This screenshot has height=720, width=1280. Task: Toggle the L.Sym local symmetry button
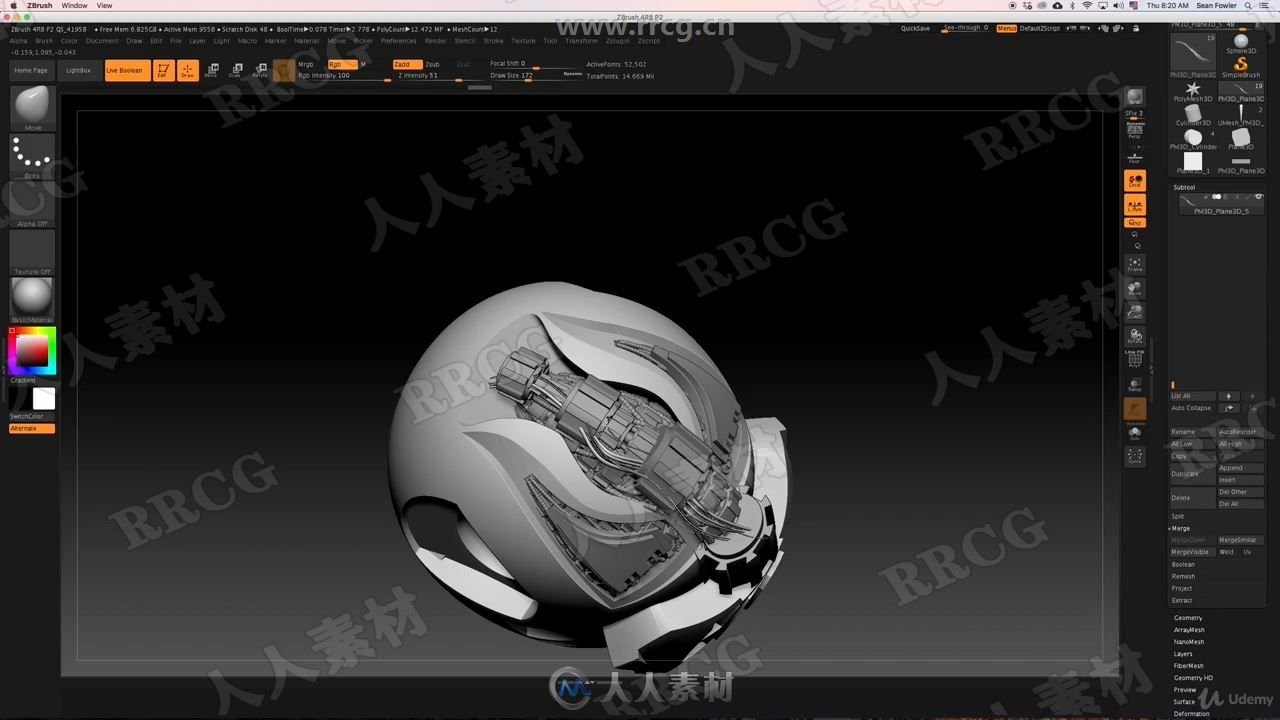1135,206
